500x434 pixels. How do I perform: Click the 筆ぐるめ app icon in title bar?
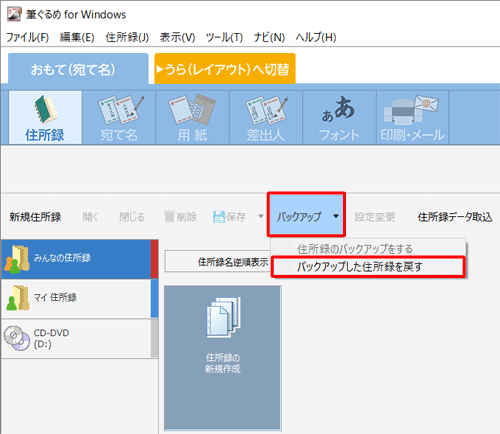(x=14, y=14)
